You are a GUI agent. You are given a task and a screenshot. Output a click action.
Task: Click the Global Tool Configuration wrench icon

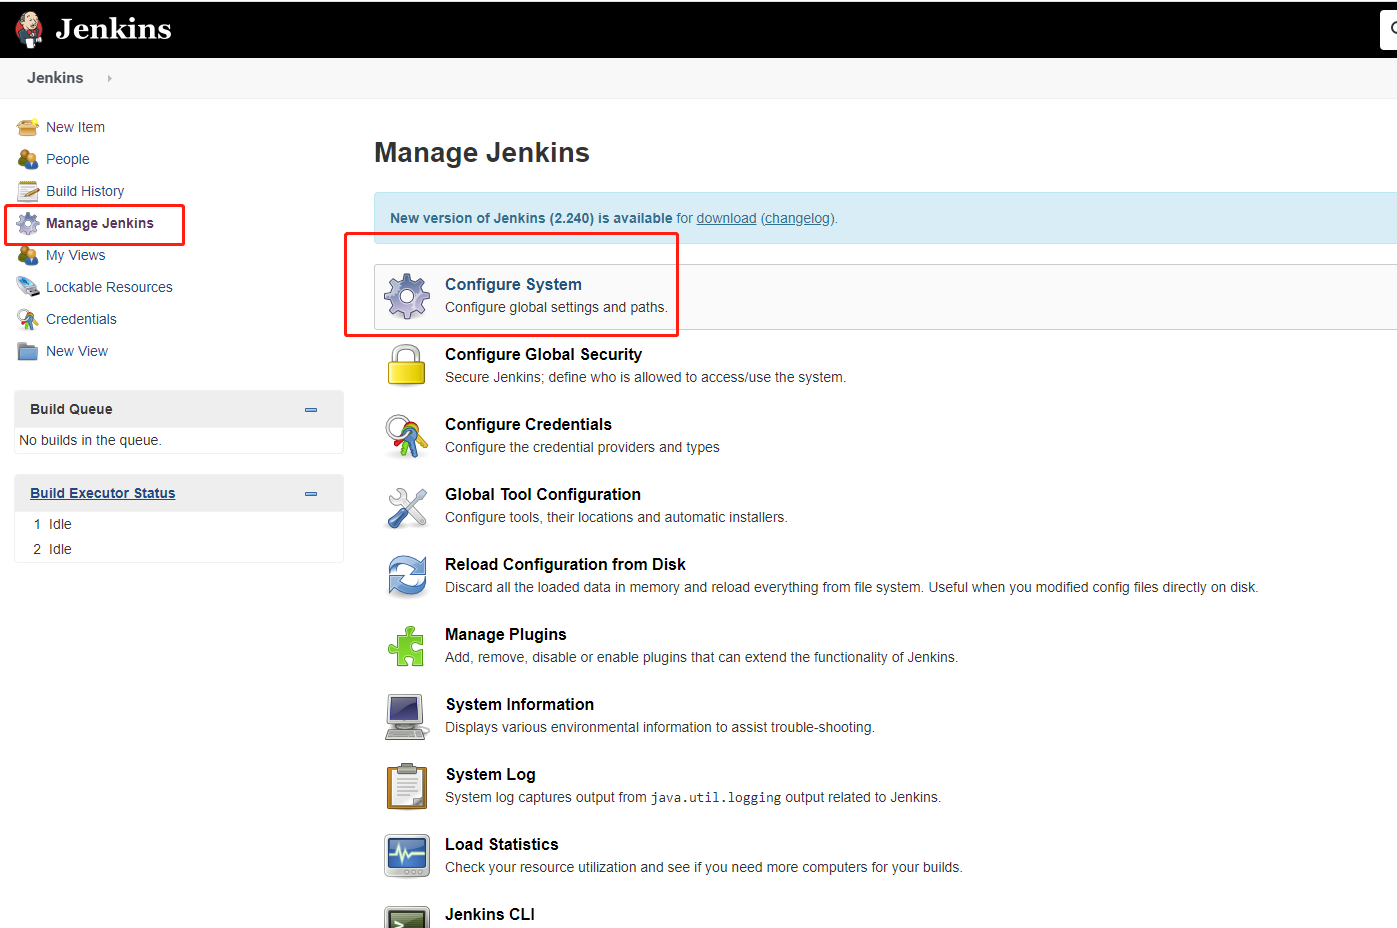pos(406,506)
